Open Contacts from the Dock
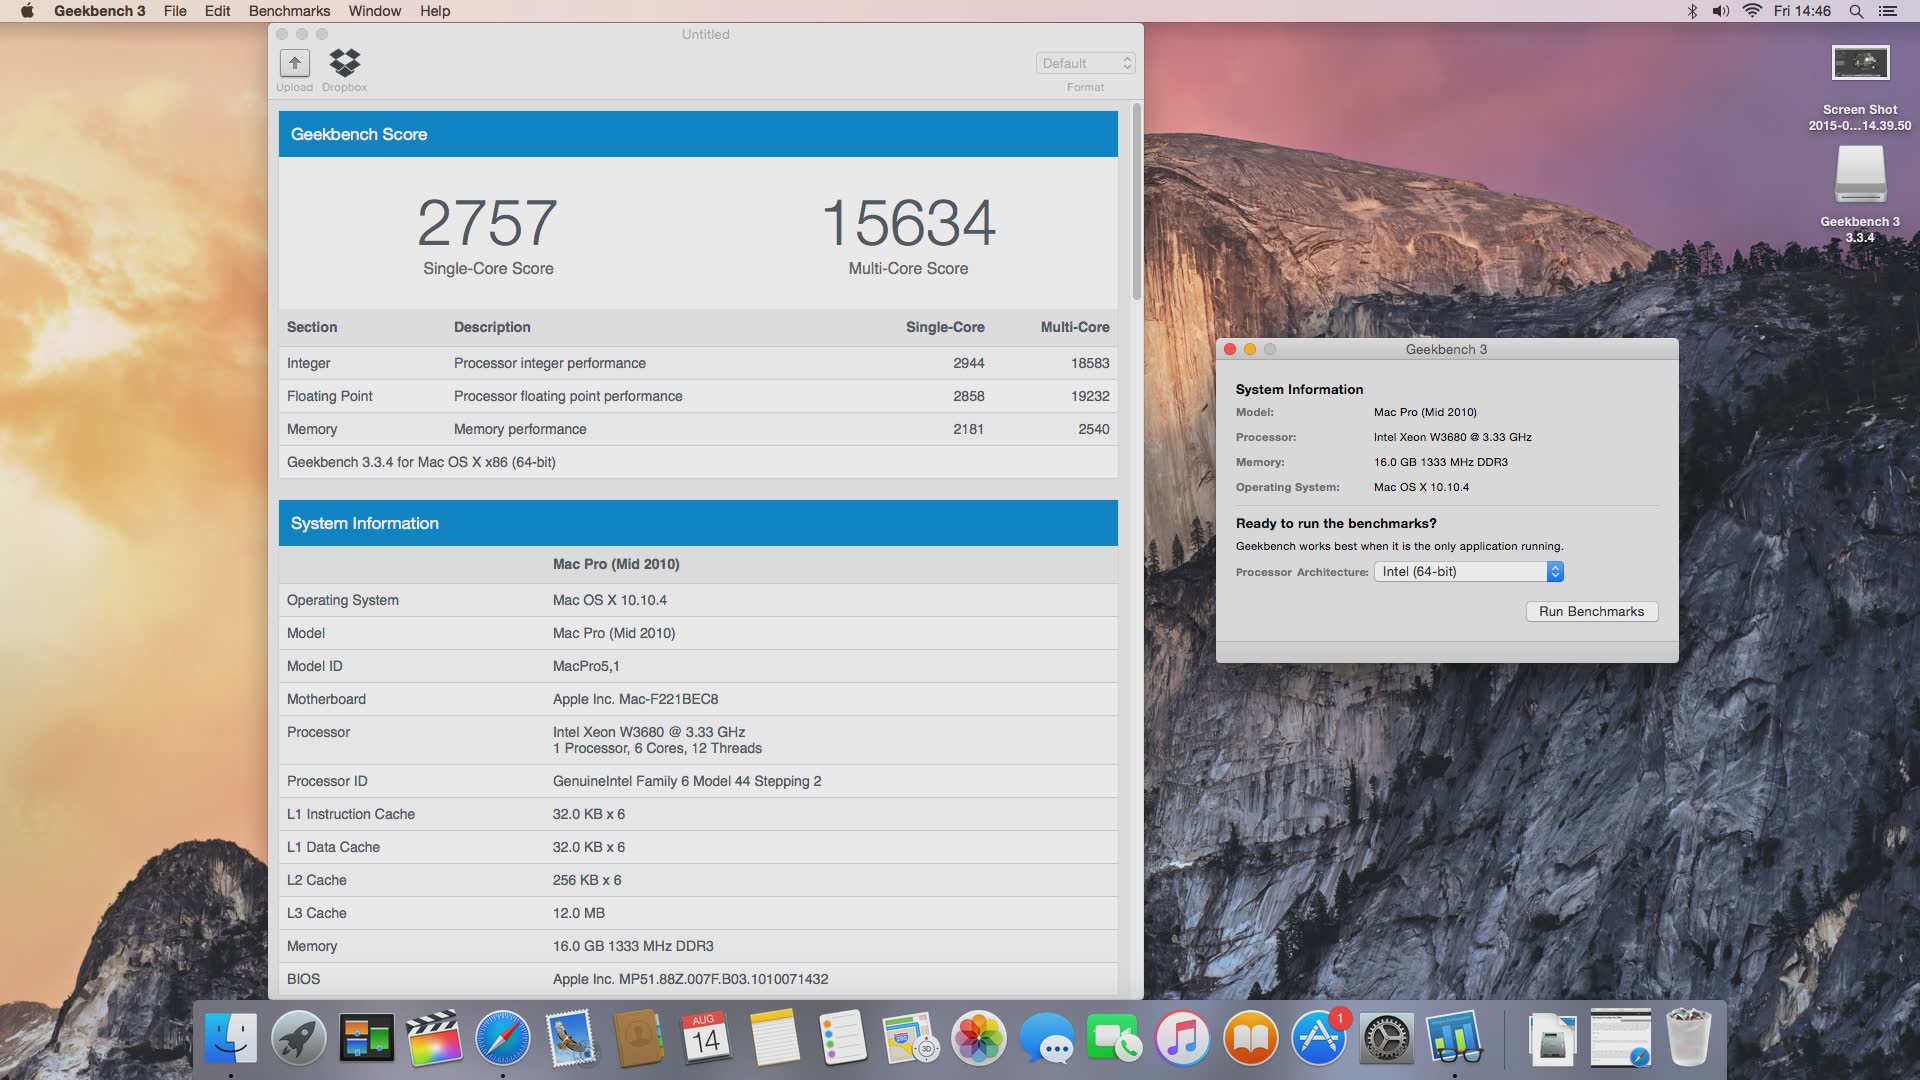 point(638,1038)
